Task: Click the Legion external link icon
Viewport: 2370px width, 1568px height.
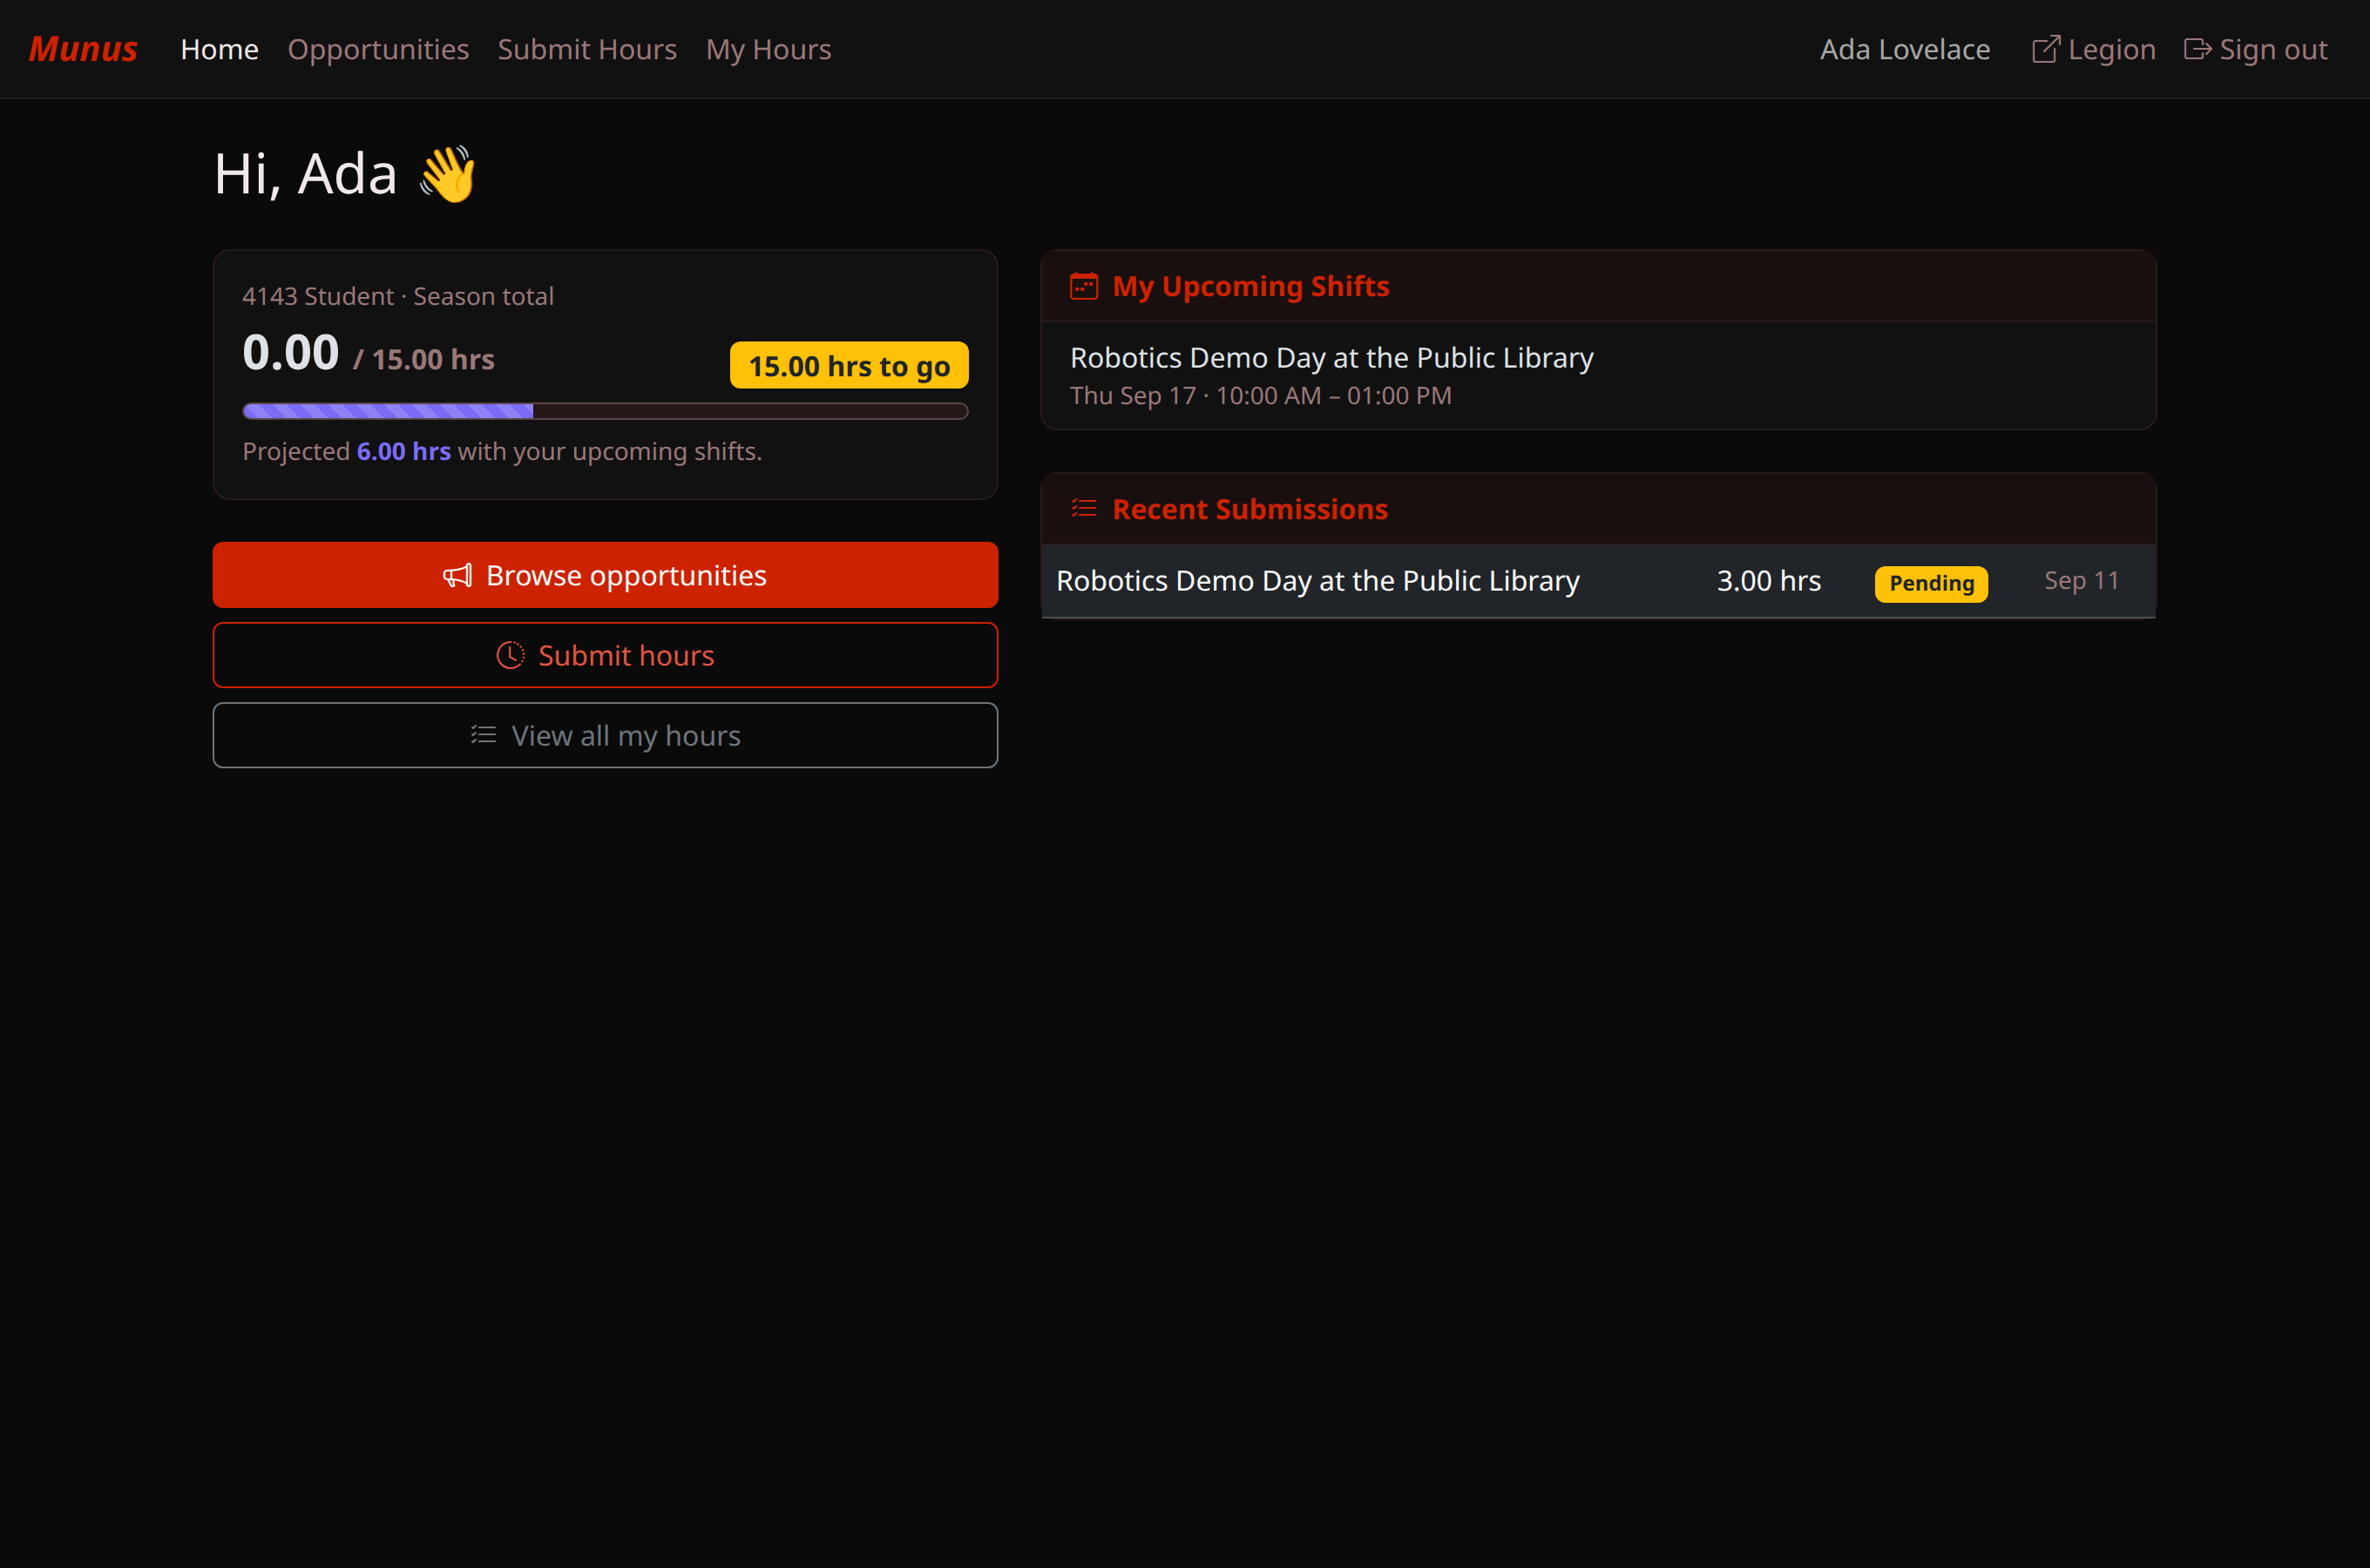Action: [x=2046, y=49]
